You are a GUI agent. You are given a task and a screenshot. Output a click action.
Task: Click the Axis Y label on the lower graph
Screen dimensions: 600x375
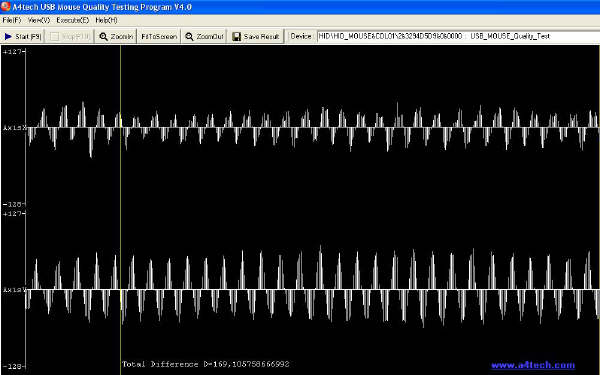pyautogui.click(x=14, y=290)
